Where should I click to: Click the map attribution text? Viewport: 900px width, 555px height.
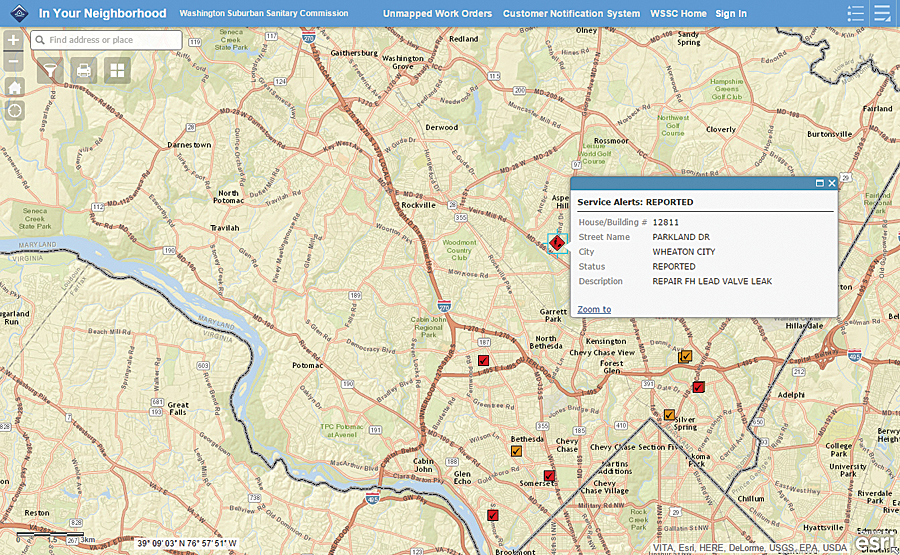pos(750,548)
